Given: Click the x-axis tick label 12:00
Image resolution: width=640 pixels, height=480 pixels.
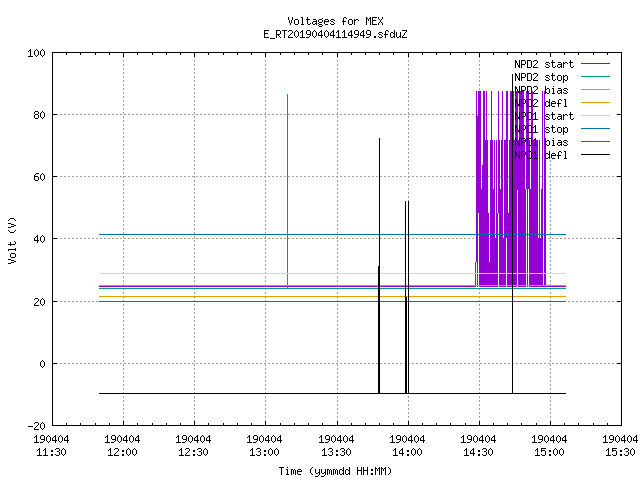Looking at the screenshot, I should pyautogui.click(x=122, y=452).
